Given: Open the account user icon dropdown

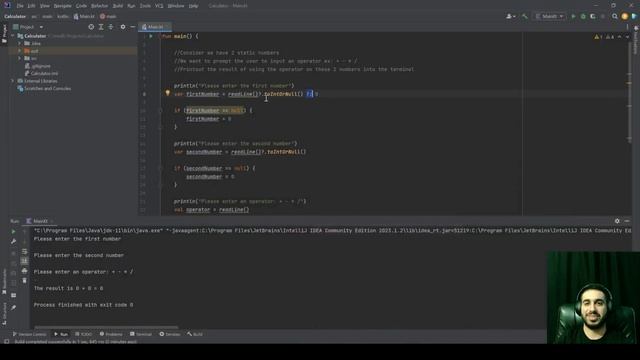Looking at the screenshot, I should [511, 16].
